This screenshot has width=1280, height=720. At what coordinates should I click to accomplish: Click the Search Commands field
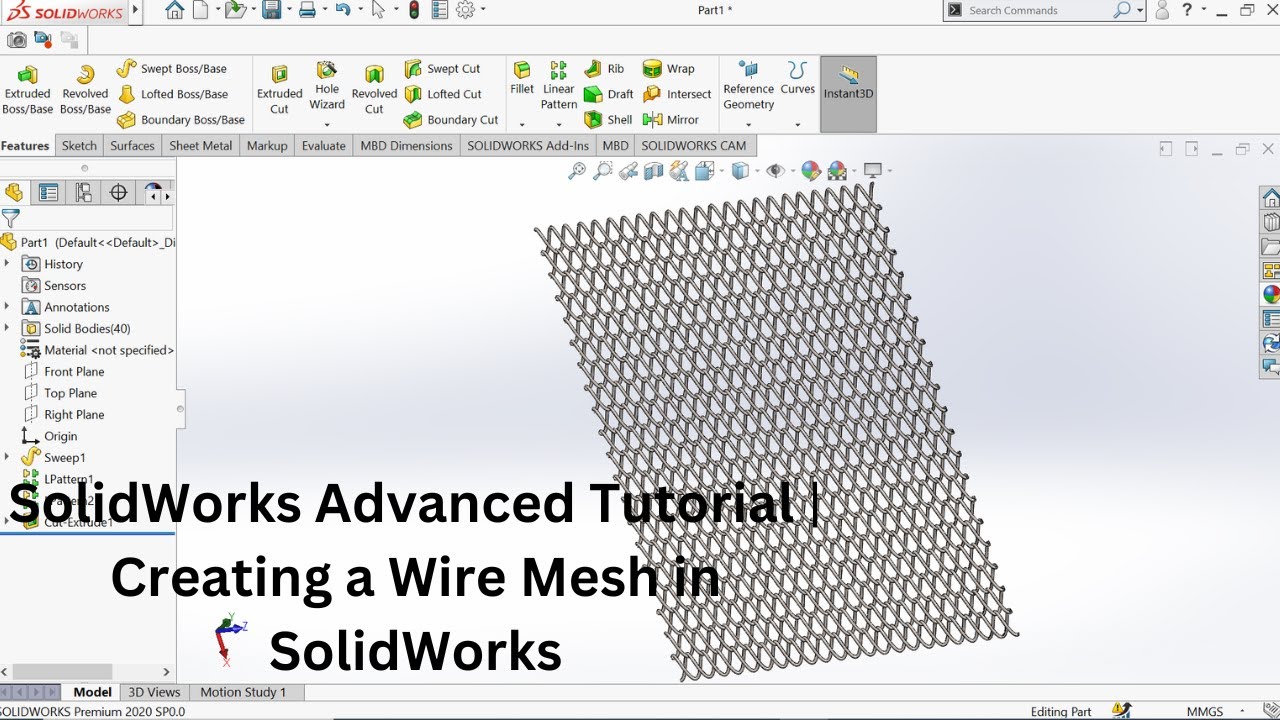tap(1044, 10)
